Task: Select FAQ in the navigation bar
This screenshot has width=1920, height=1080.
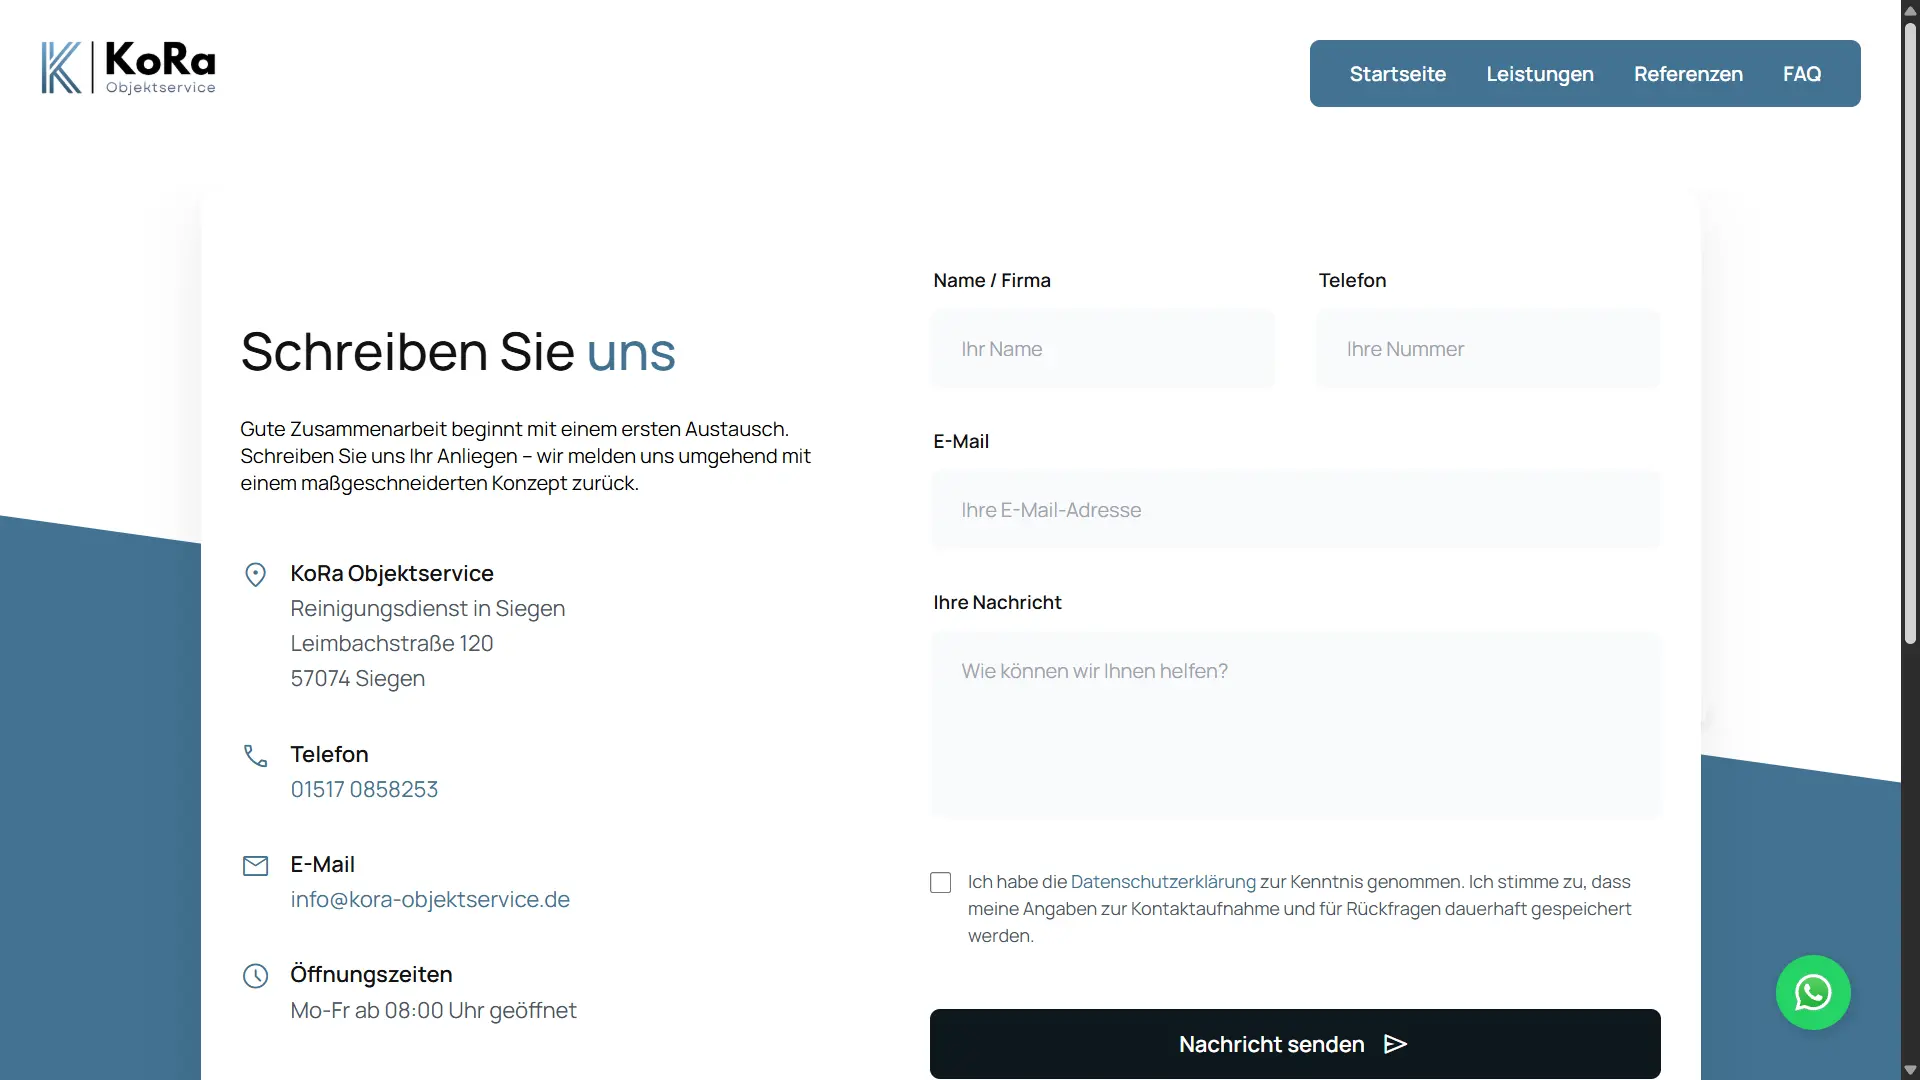Action: [1802, 74]
